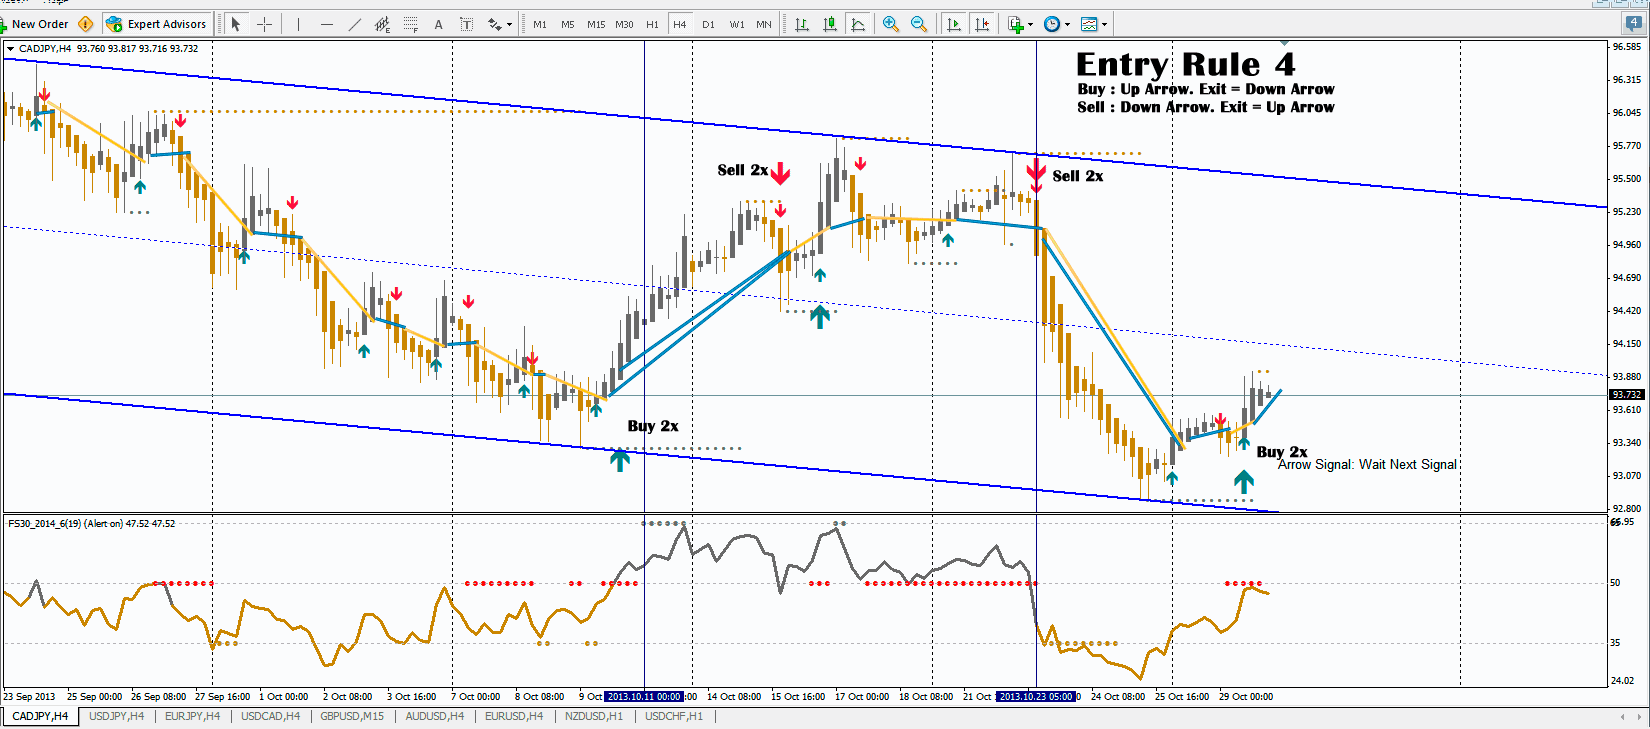Screen dimensions: 1650x729
Task: Select the Fibonacci retracement tool
Action: pyautogui.click(x=411, y=24)
